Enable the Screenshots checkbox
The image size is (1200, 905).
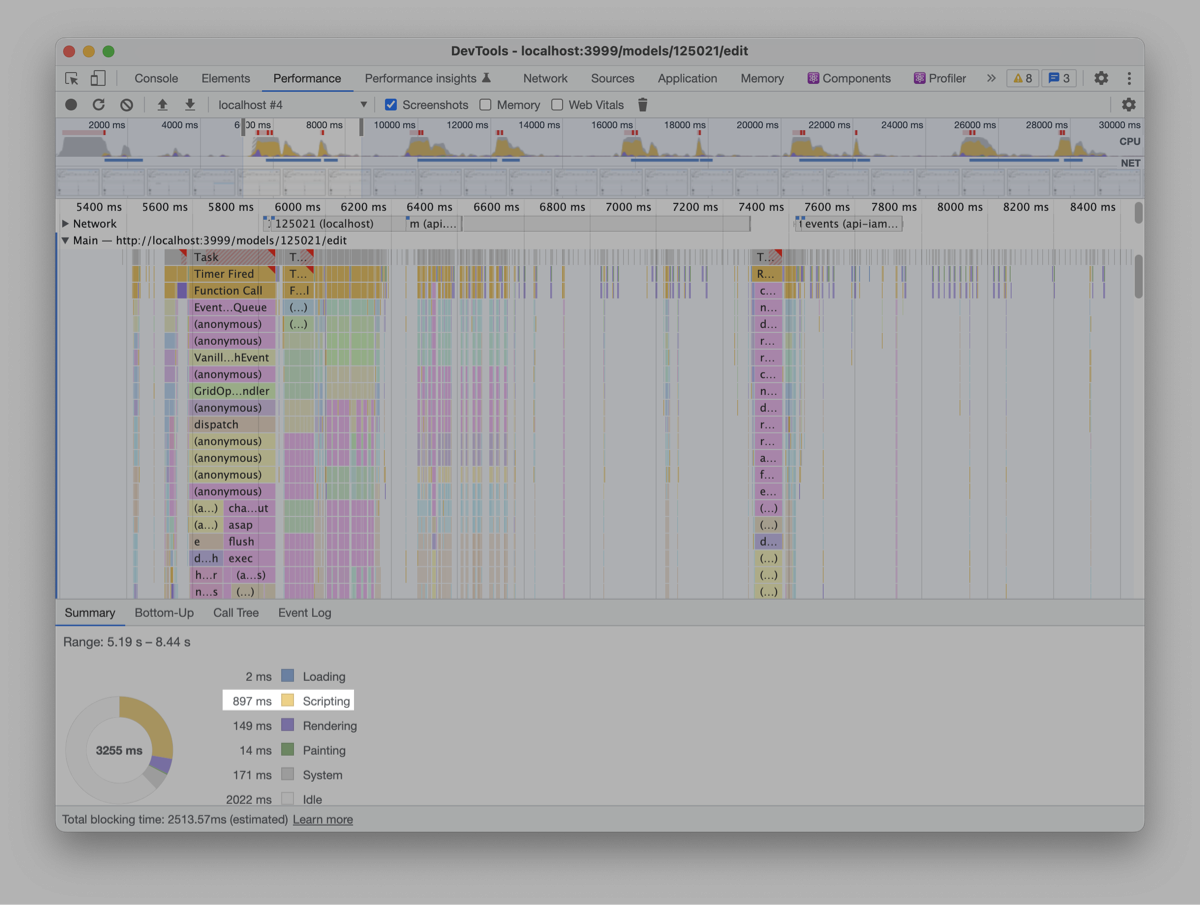[391, 104]
